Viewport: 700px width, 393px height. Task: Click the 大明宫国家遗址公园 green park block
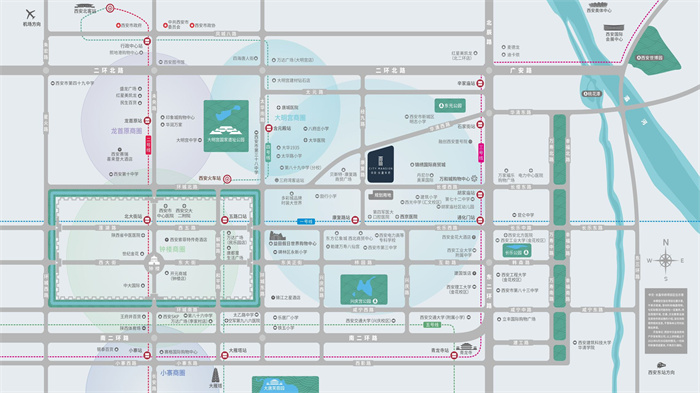tap(226, 126)
